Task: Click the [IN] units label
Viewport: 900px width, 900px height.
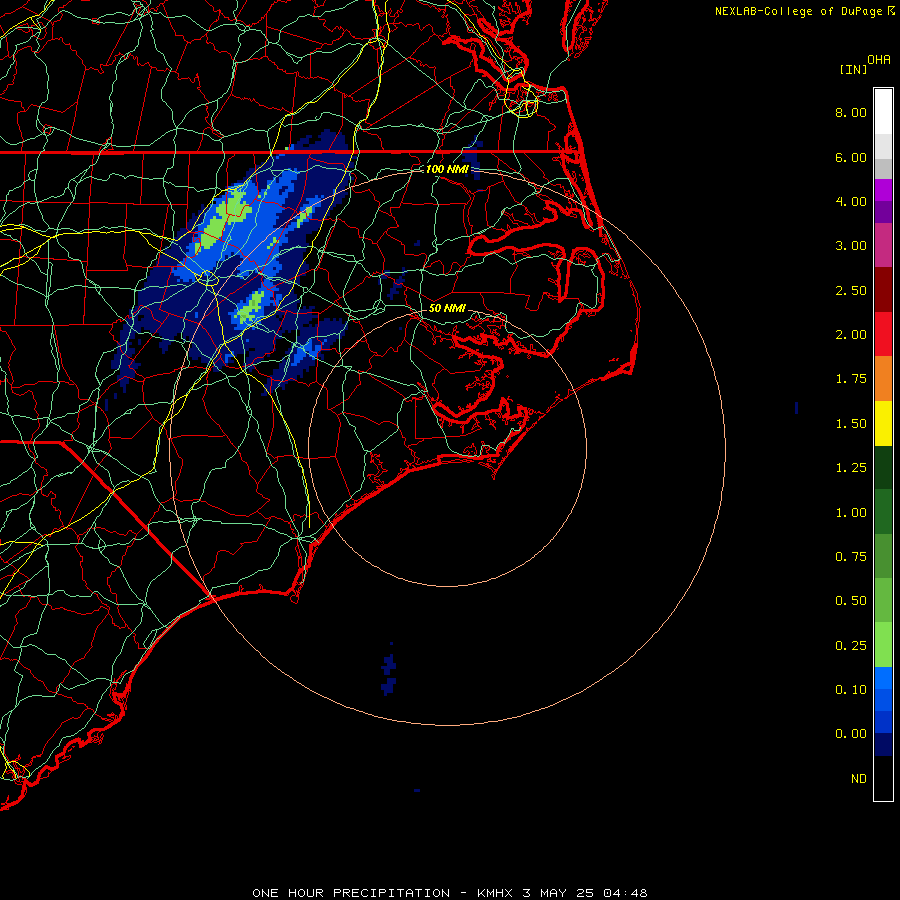Action: pos(854,69)
